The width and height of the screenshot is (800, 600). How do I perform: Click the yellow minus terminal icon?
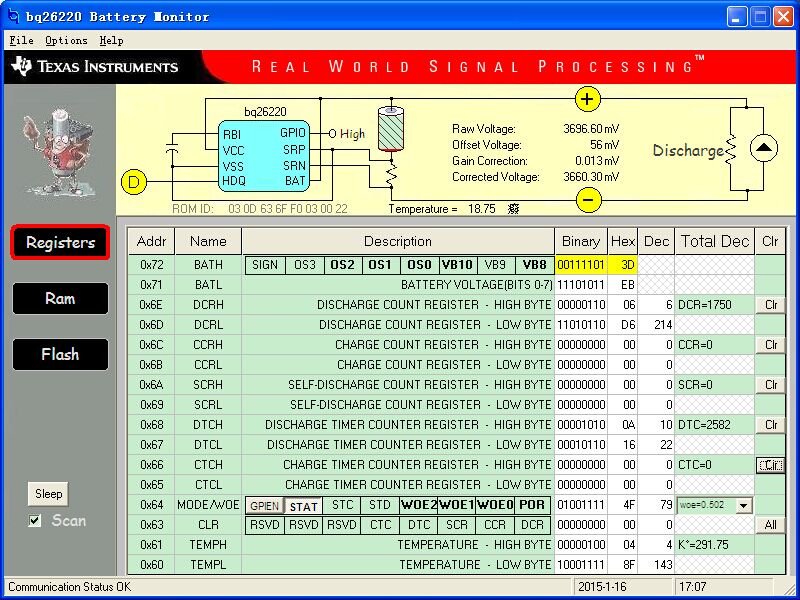coord(588,199)
